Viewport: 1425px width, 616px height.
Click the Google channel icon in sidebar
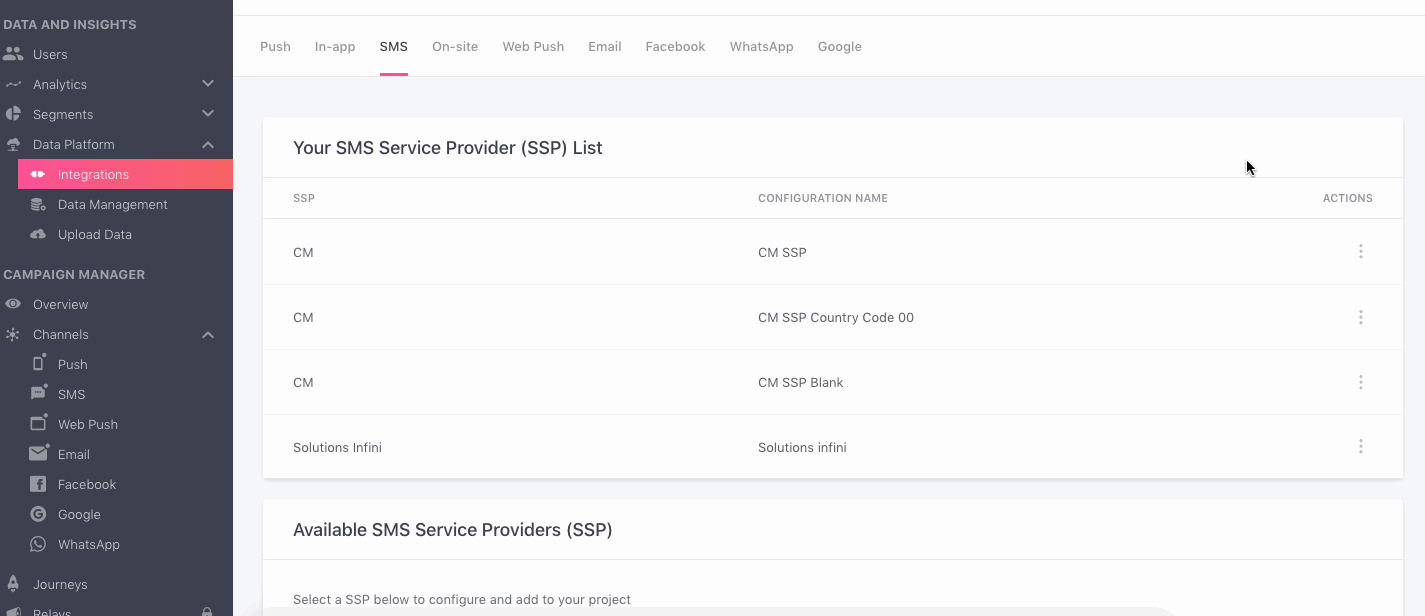[38, 514]
